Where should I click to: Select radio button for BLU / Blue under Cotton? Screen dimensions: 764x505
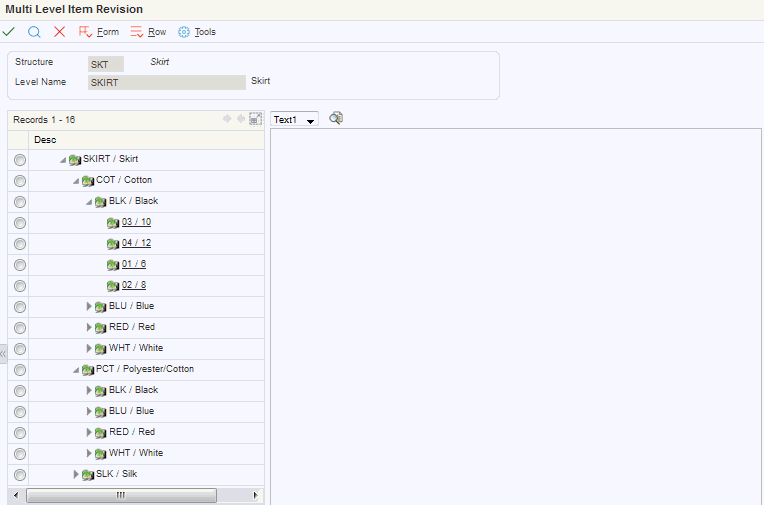[x=19, y=307]
